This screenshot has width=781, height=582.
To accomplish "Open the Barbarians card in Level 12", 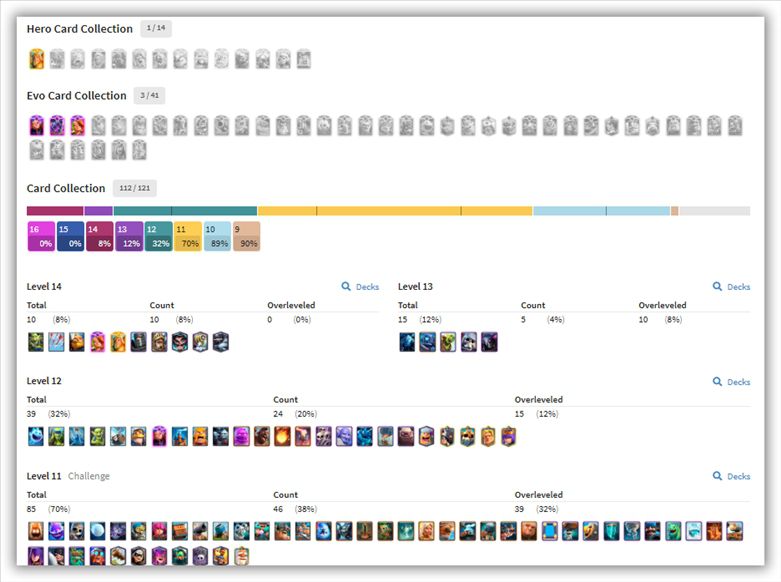I will pyautogui.click(x=200, y=436).
